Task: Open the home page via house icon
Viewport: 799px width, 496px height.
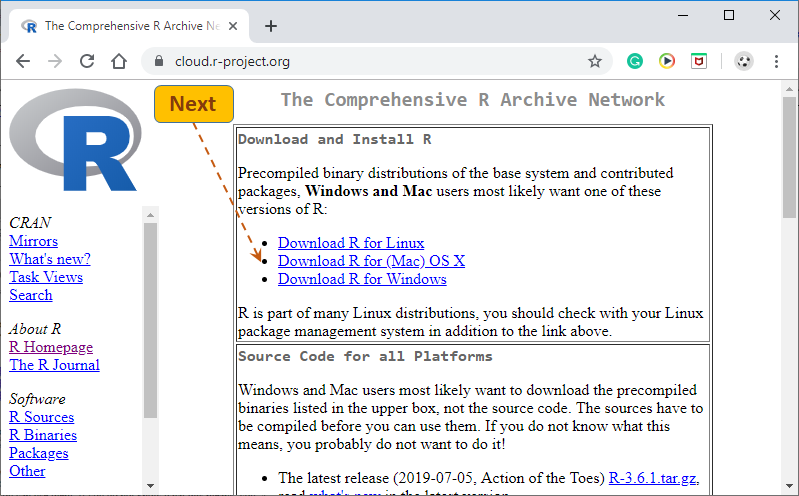Action: [x=119, y=61]
